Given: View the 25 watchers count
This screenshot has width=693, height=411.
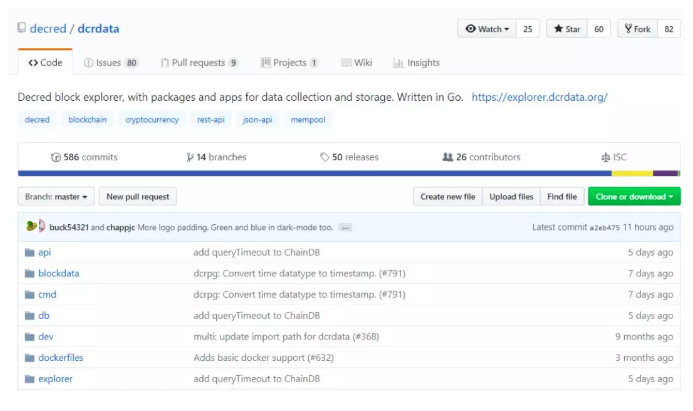Looking at the screenshot, I should tap(528, 29).
